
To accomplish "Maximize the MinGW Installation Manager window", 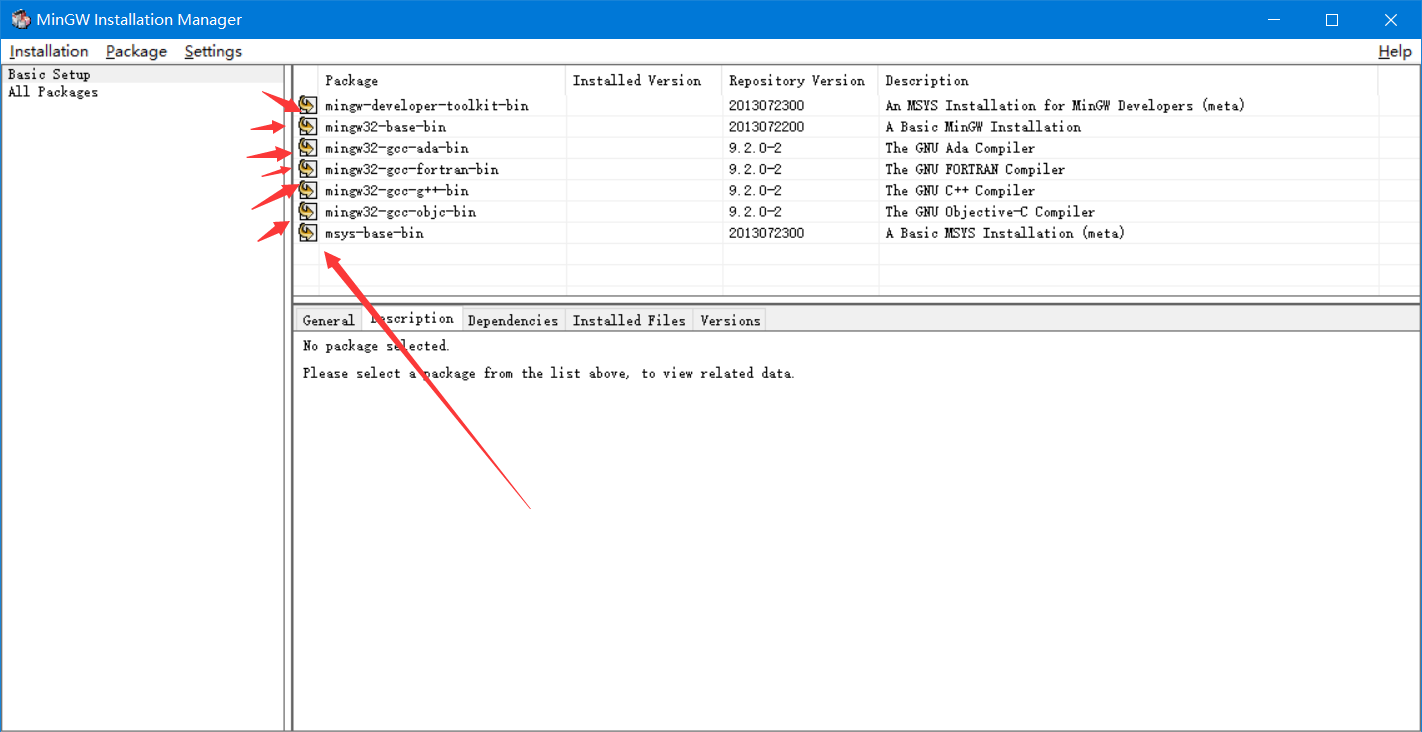I will pos(1332,19).
